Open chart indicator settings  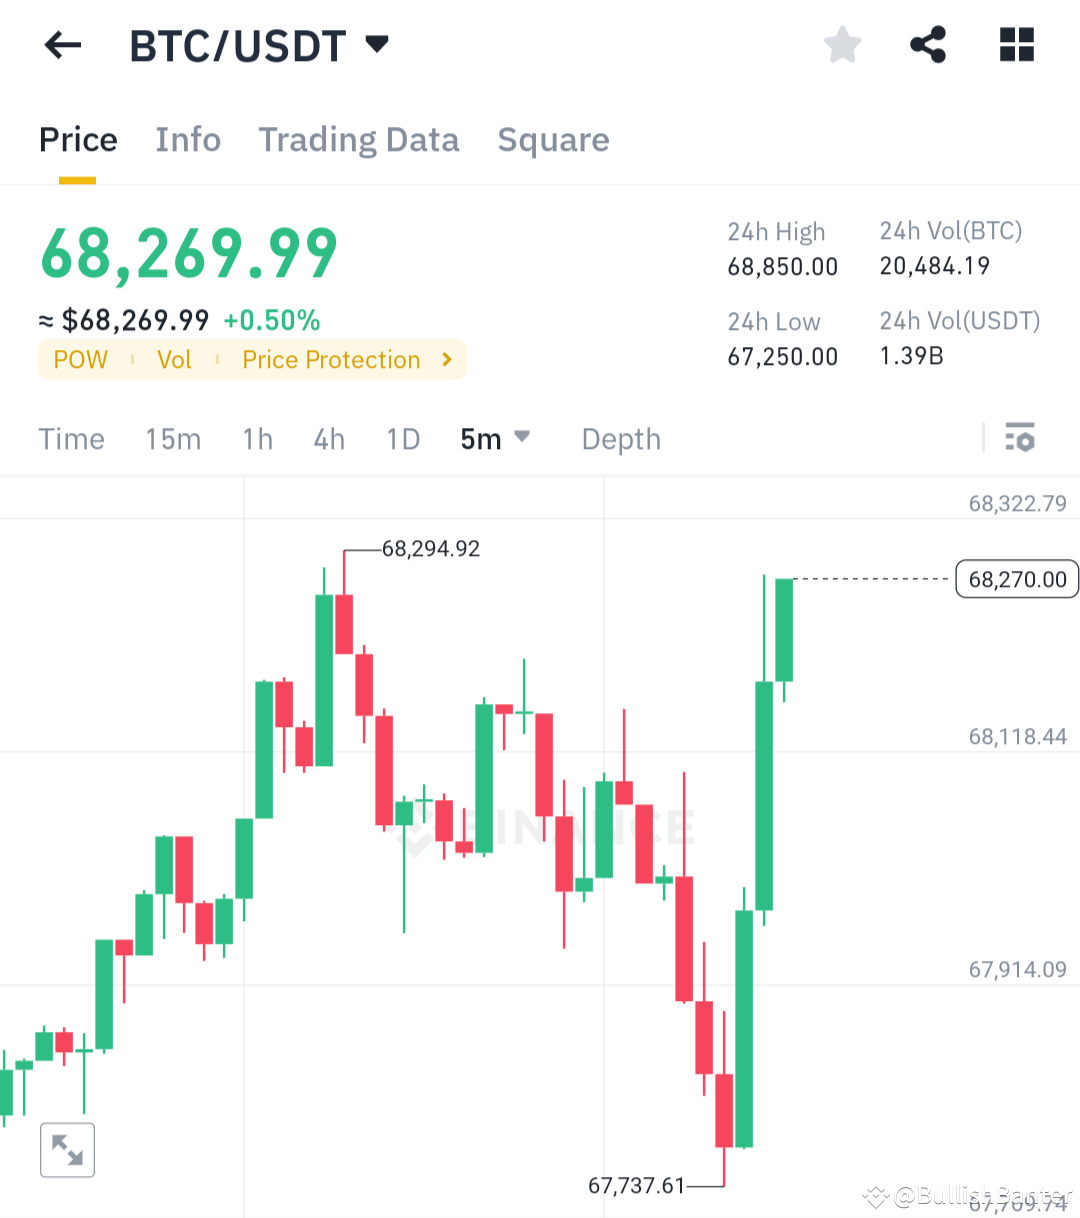pyautogui.click(x=1019, y=438)
